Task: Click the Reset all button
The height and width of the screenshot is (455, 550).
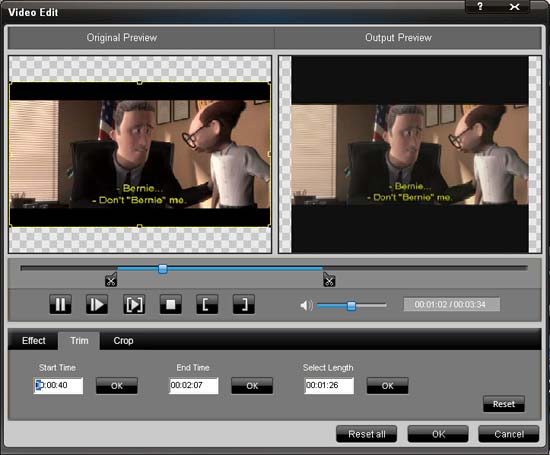Action: (x=367, y=434)
